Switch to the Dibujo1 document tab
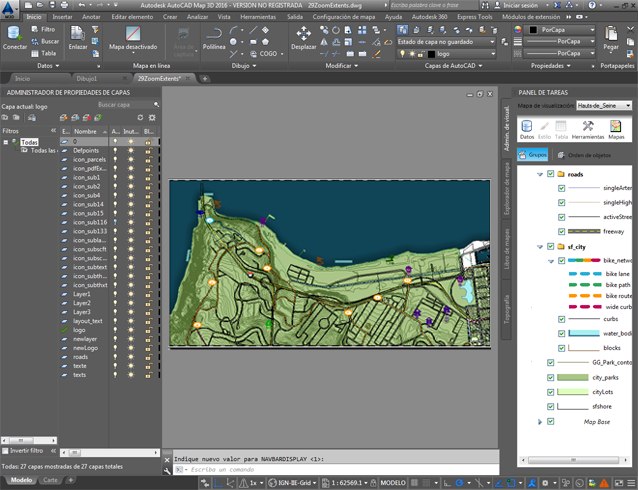The width and height of the screenshot is (638, 490). coord(87,78)
